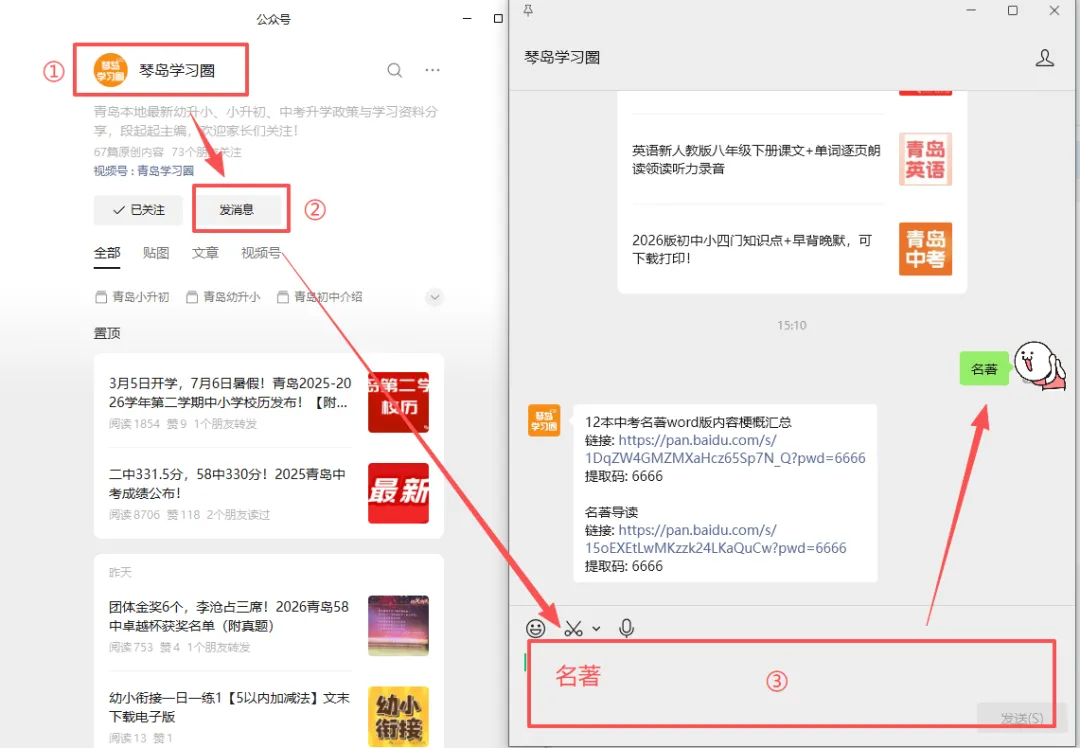Open the first baidu pan link 1DqZW4GMZMXaHcz65Sp7N
1080x748 pixels.
click(725, 449)
